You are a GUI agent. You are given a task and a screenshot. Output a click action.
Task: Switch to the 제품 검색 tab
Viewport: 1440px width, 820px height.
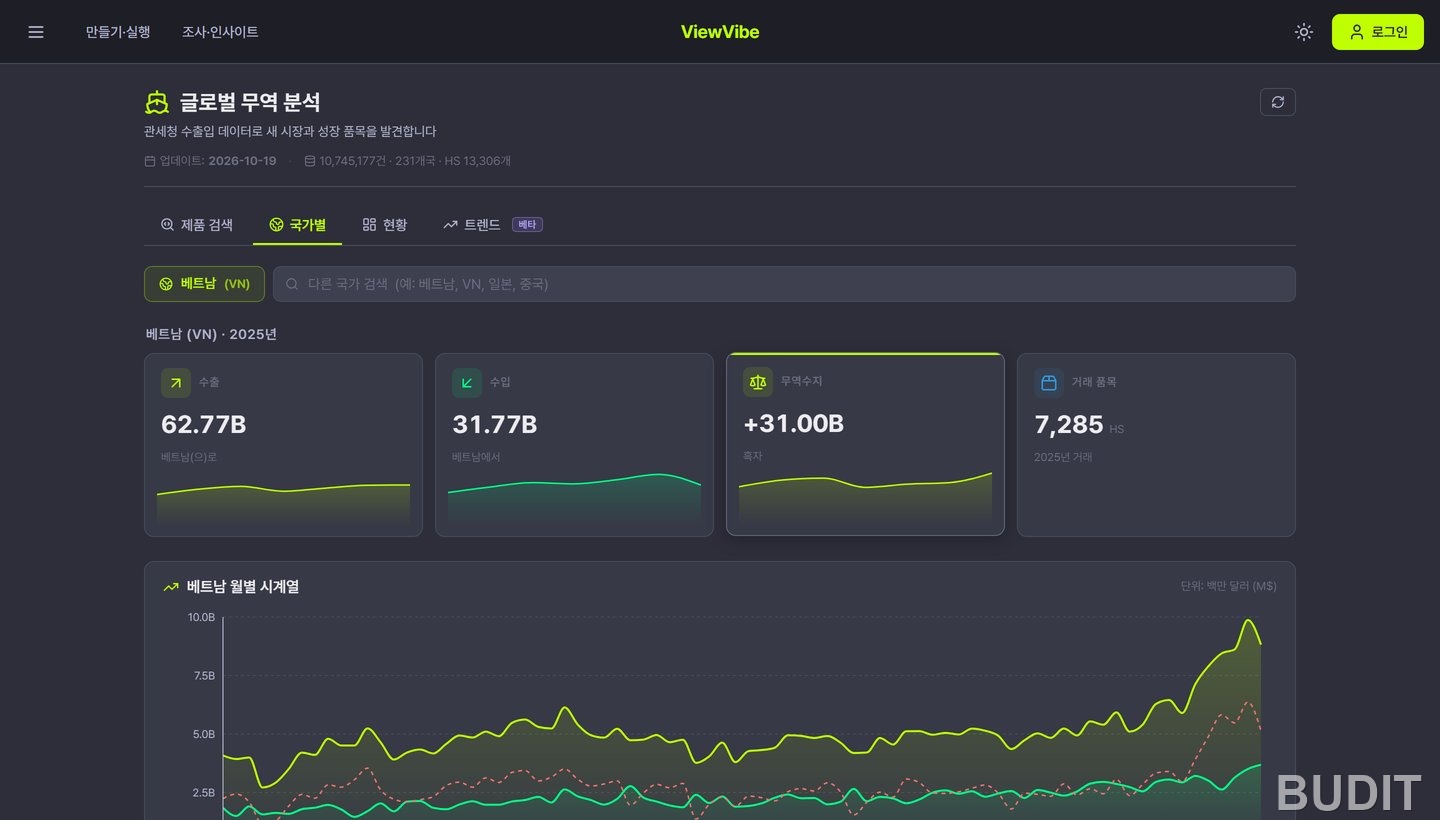click(x=197, y=225)
